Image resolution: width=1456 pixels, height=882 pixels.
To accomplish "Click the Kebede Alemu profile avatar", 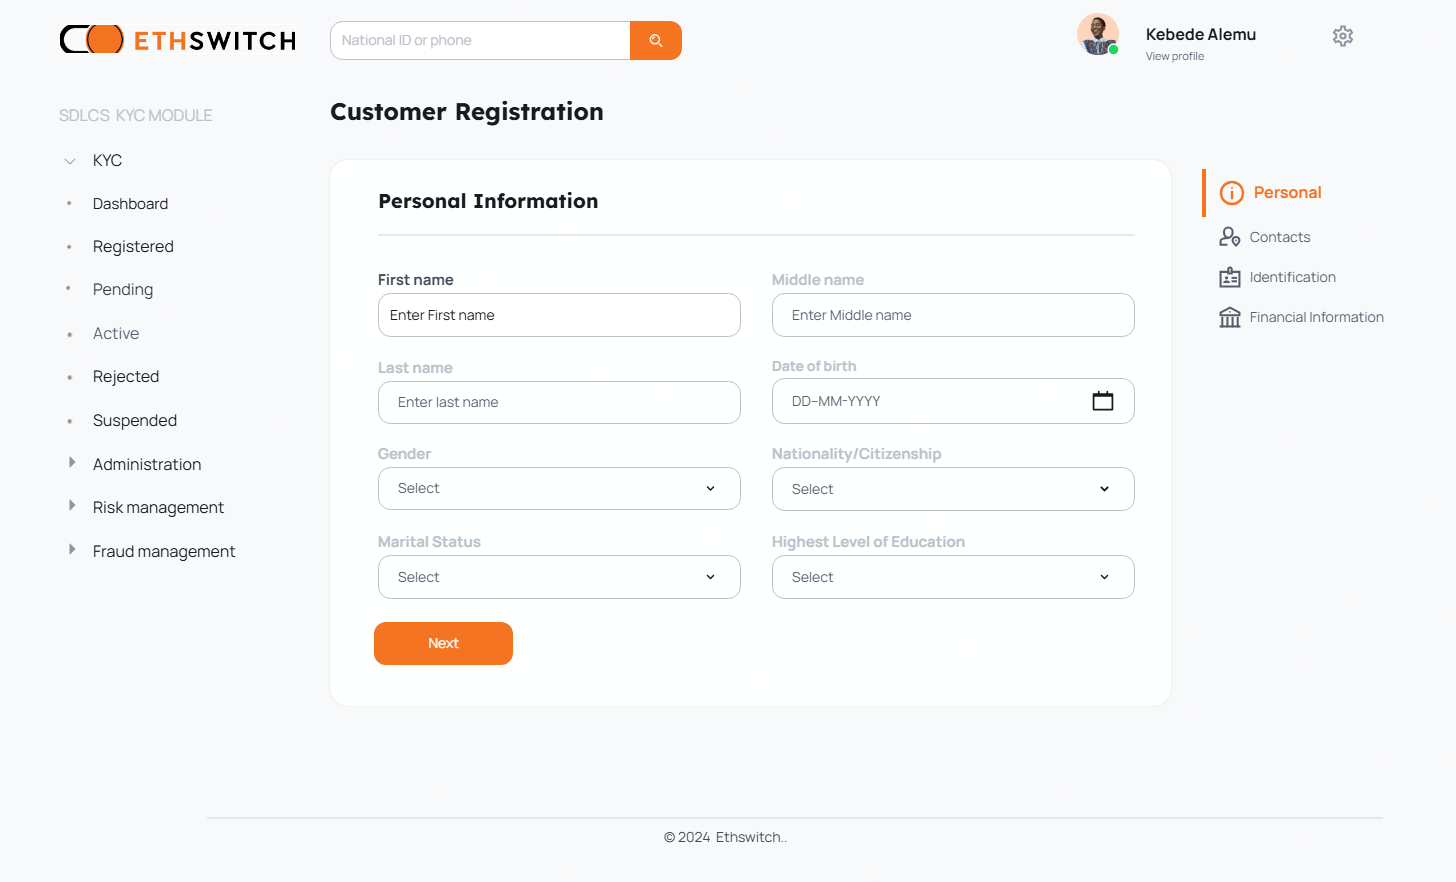I will pyautogui.click(x=1097, y=35).
